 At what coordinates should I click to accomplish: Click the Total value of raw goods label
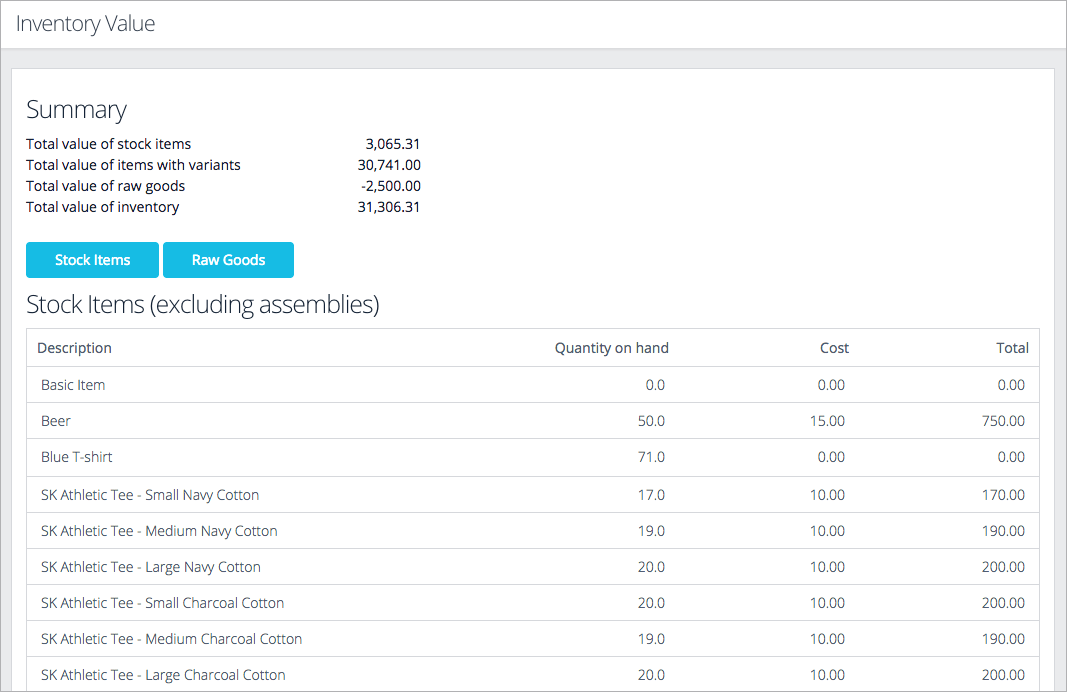[105, 186]
